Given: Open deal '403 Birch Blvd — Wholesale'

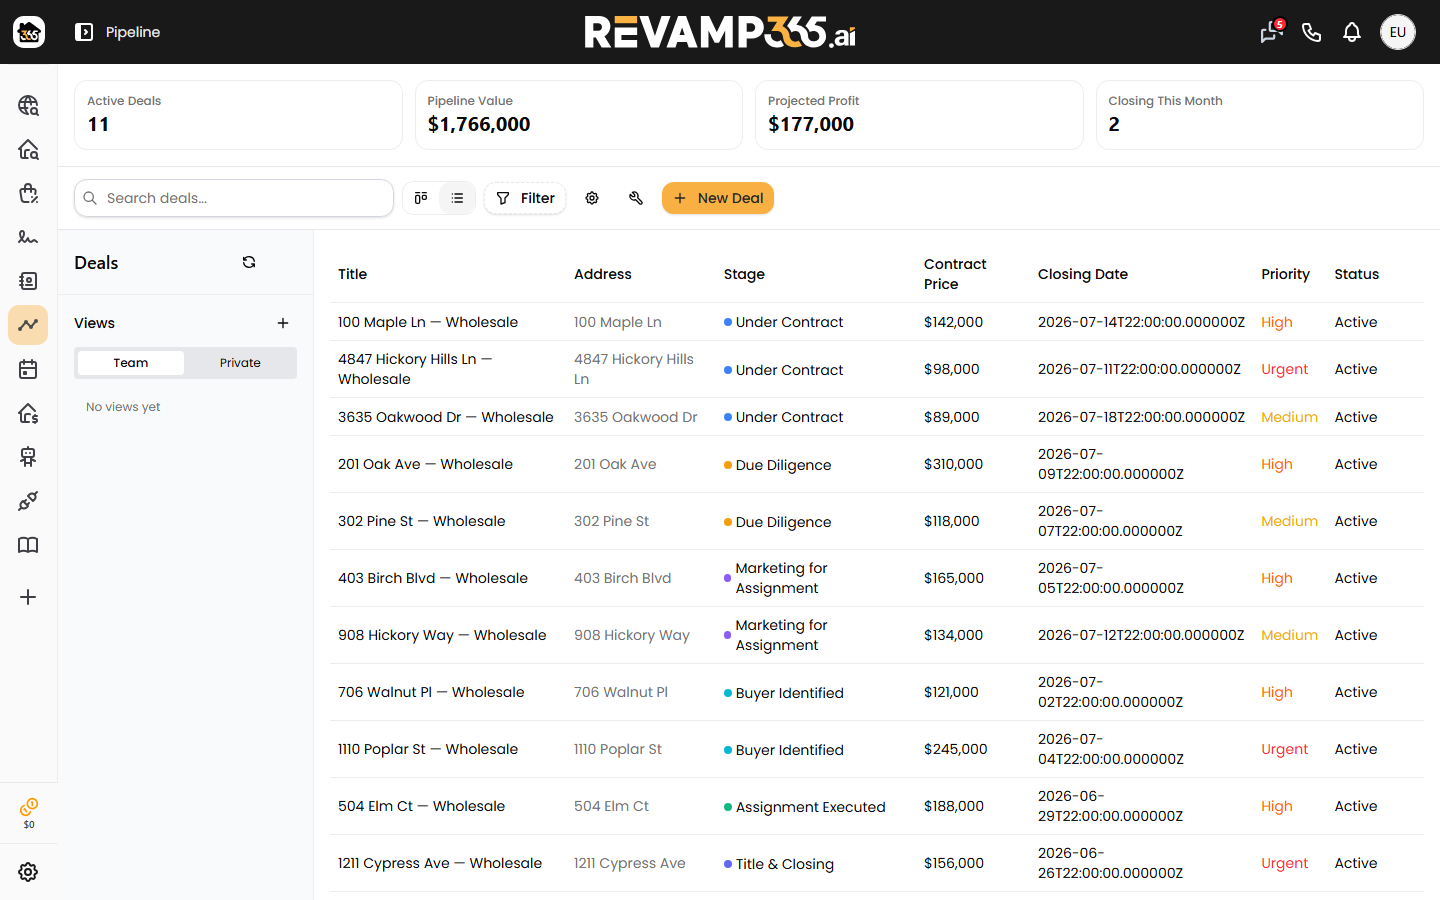Looking at the screenshot, I should [x=433, y=578].
